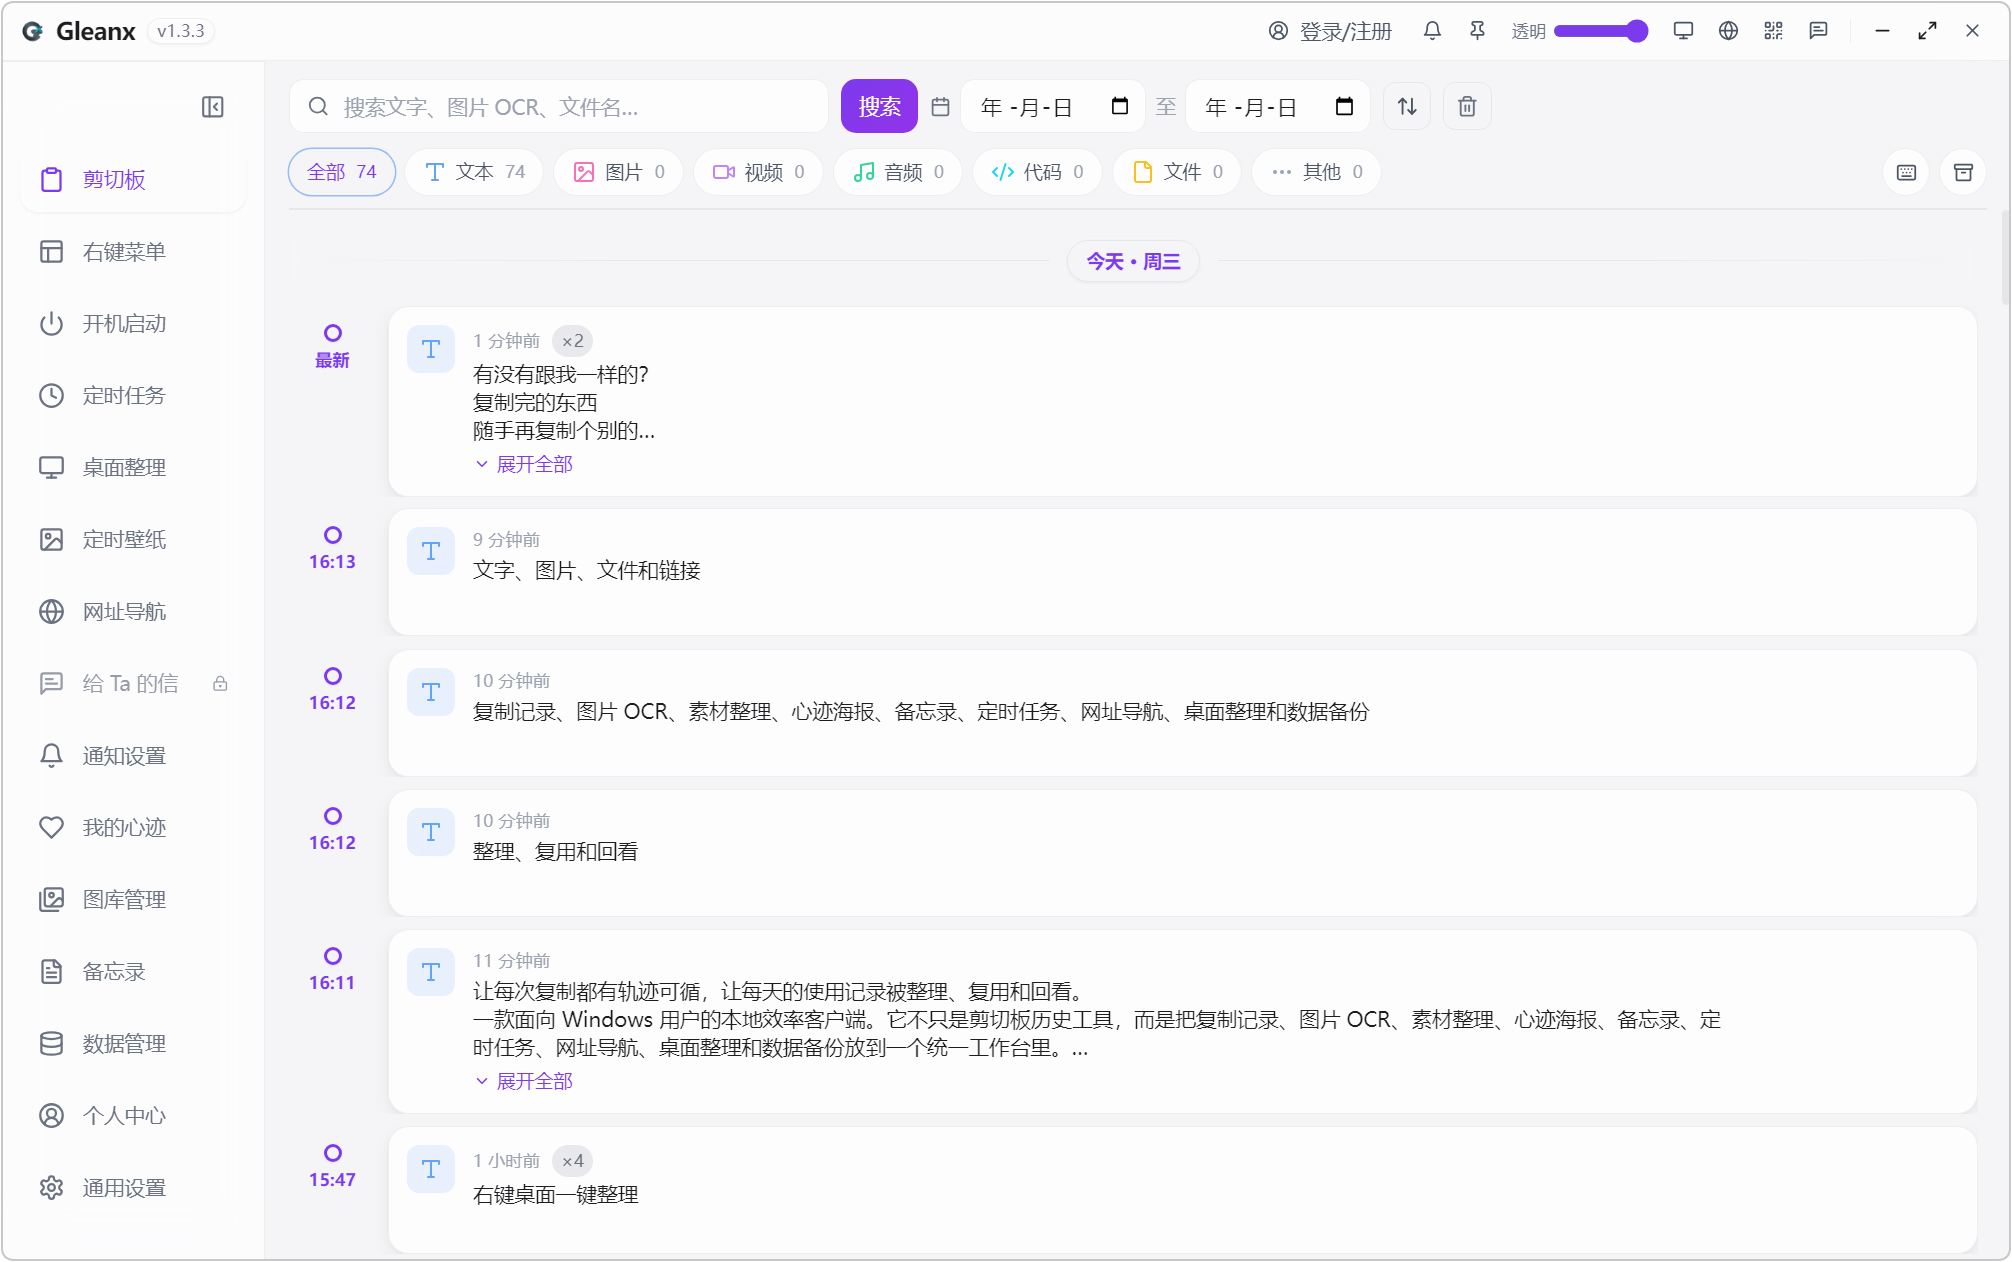Select the entry 文字、图片、文件和链接
This screenshot has width=2012, height=1262.
(x=1182, y=572)
